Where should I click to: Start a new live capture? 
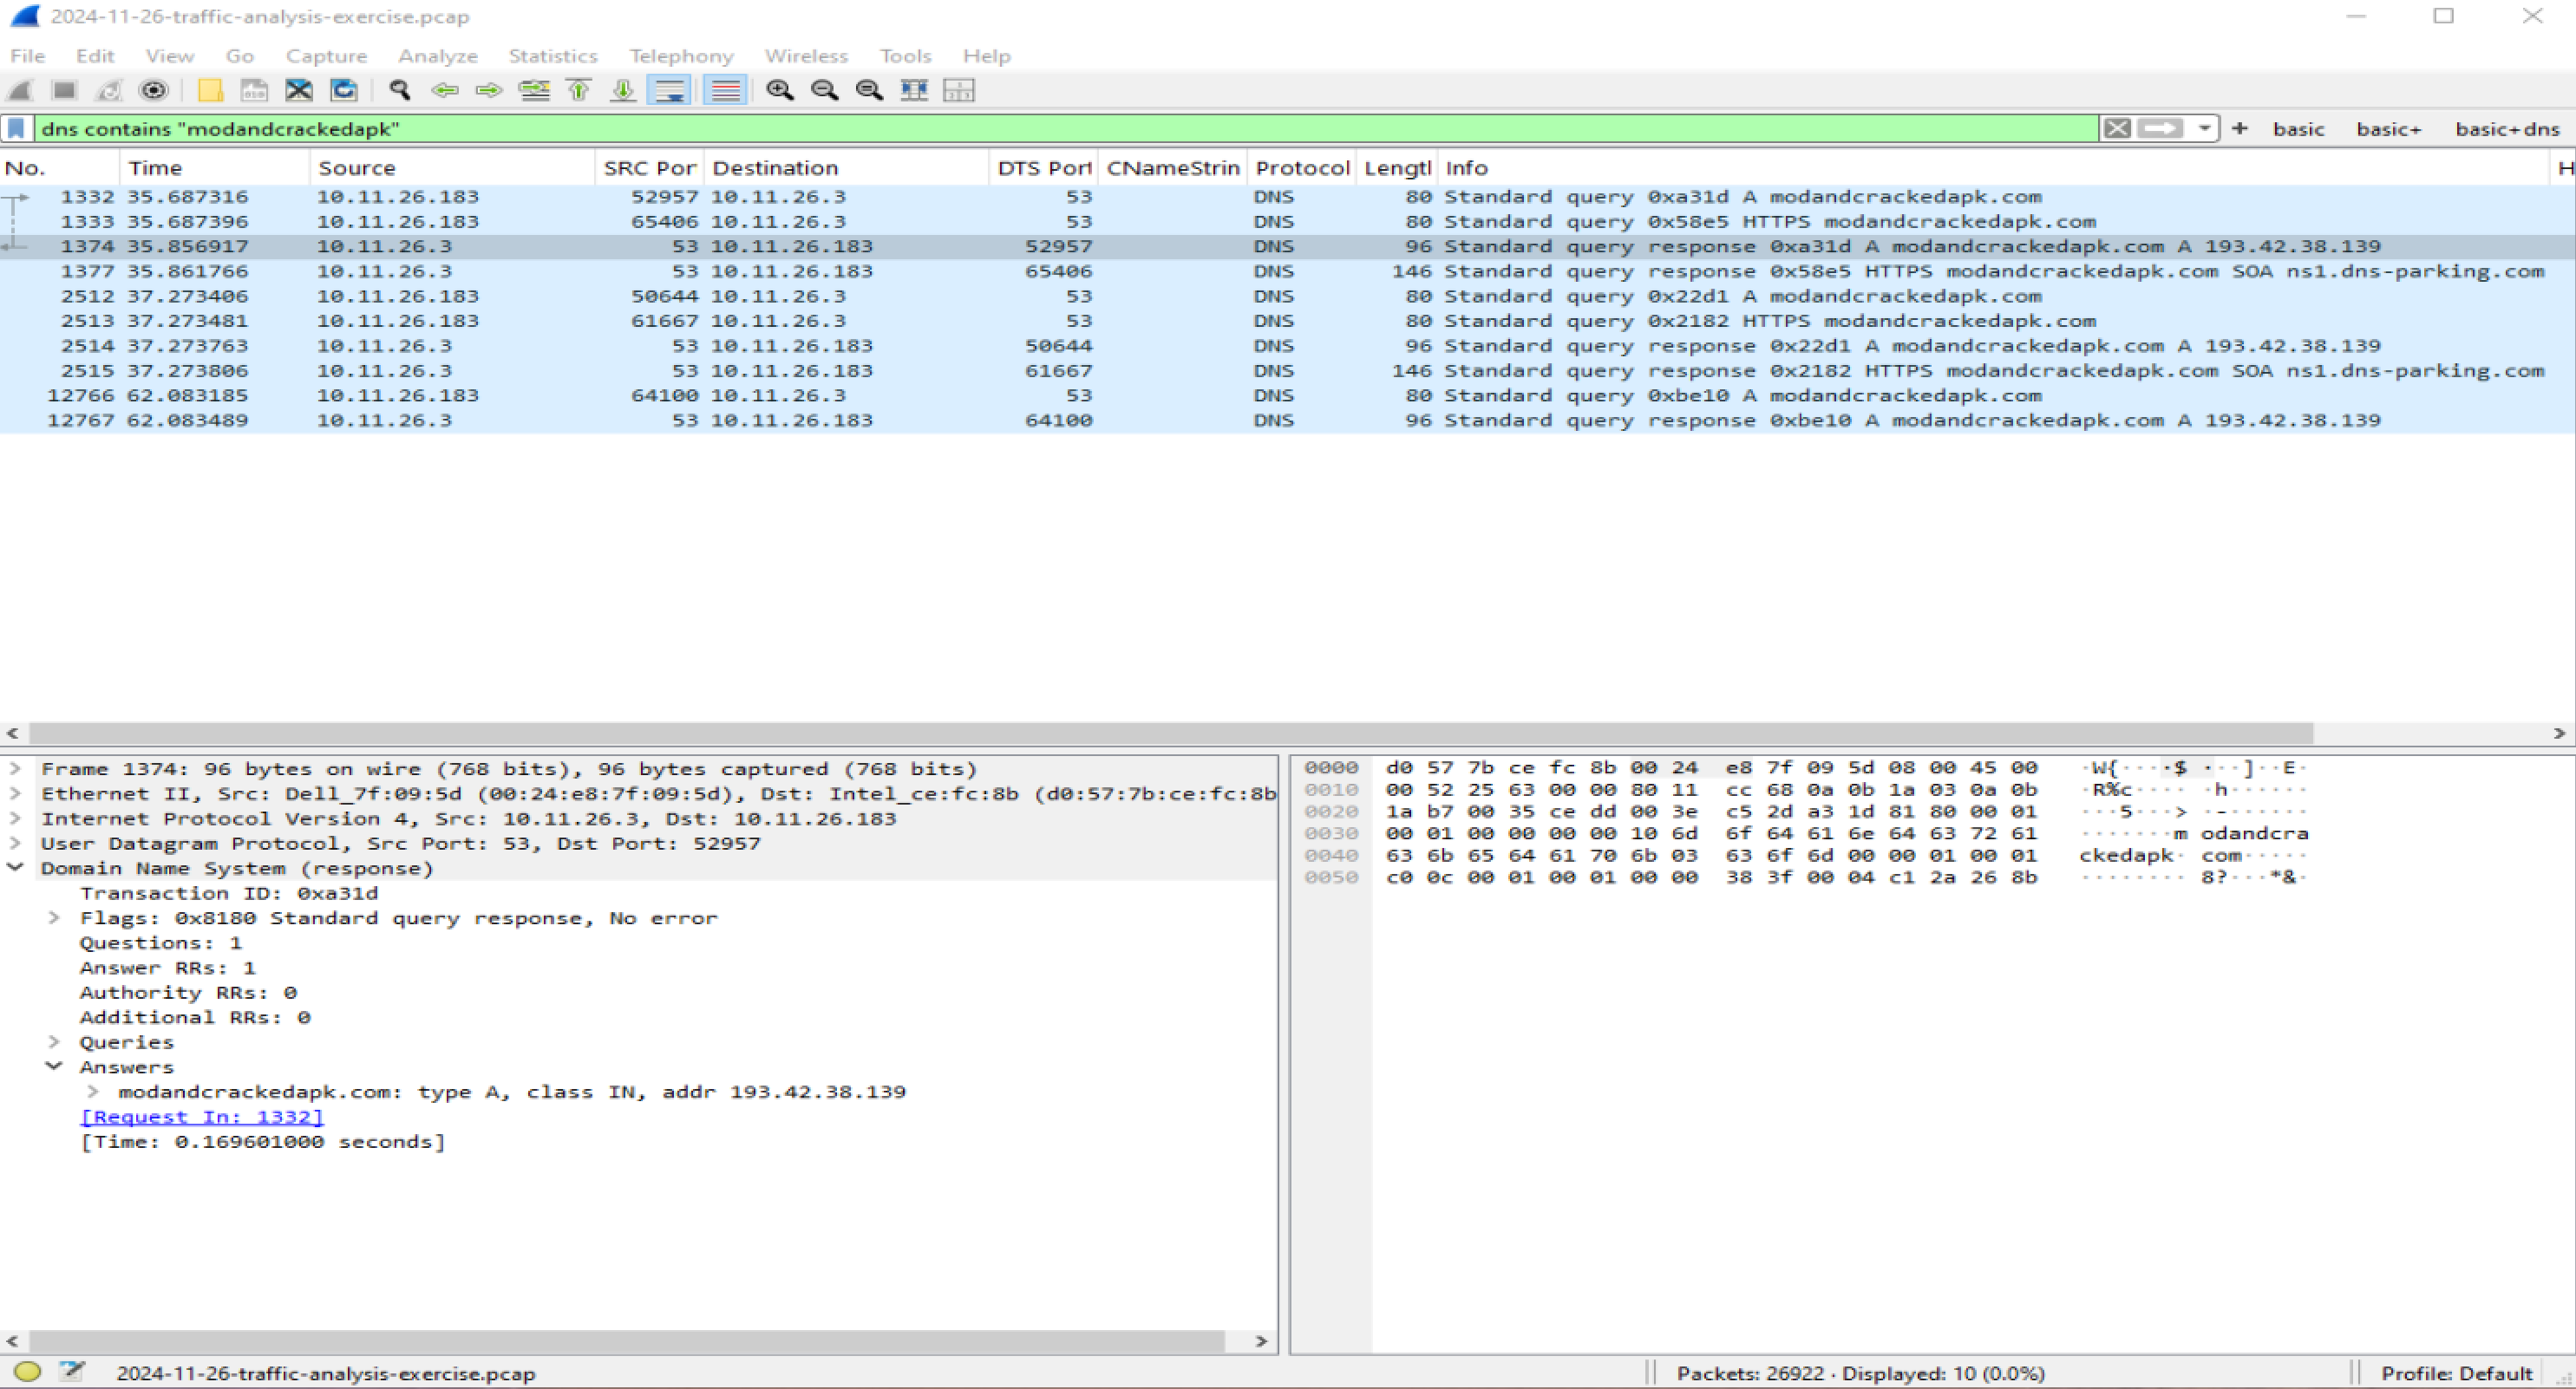coord(20,90)
